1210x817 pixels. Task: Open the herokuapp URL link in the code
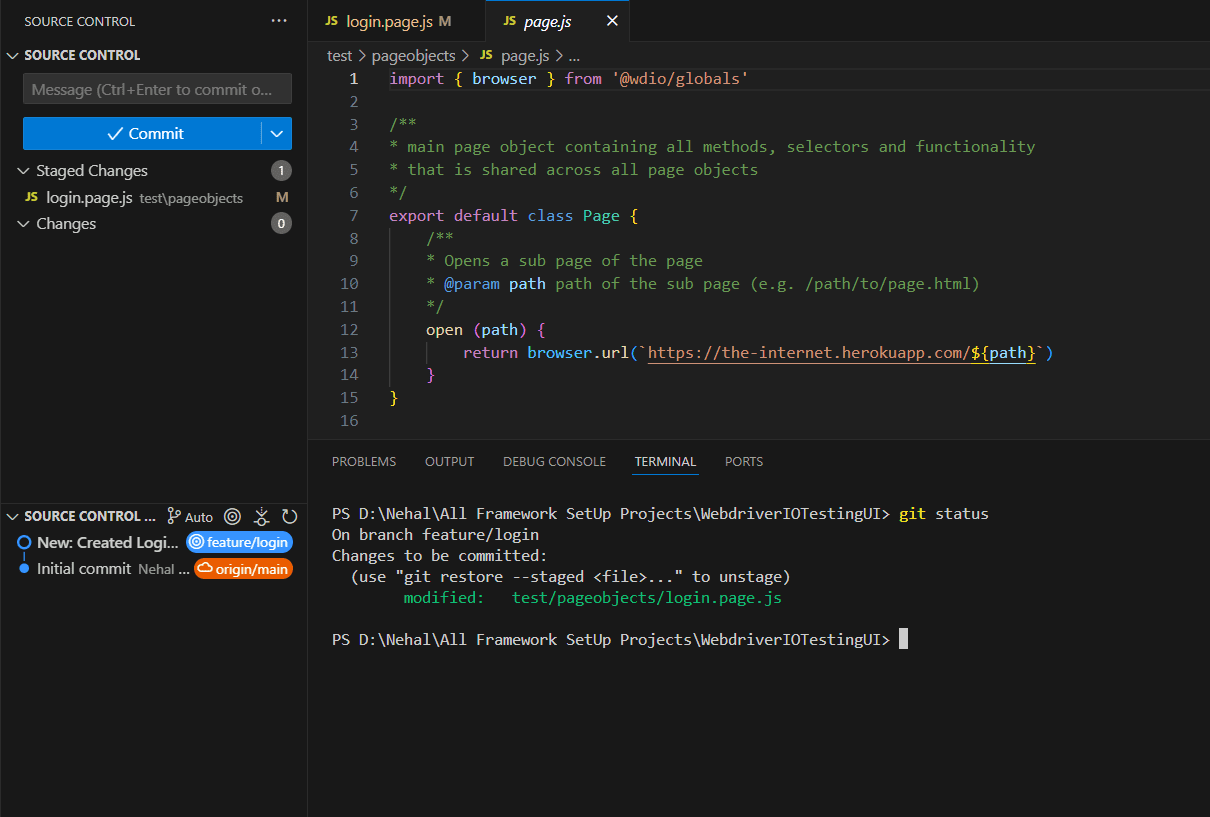click(x=841, y=352)
